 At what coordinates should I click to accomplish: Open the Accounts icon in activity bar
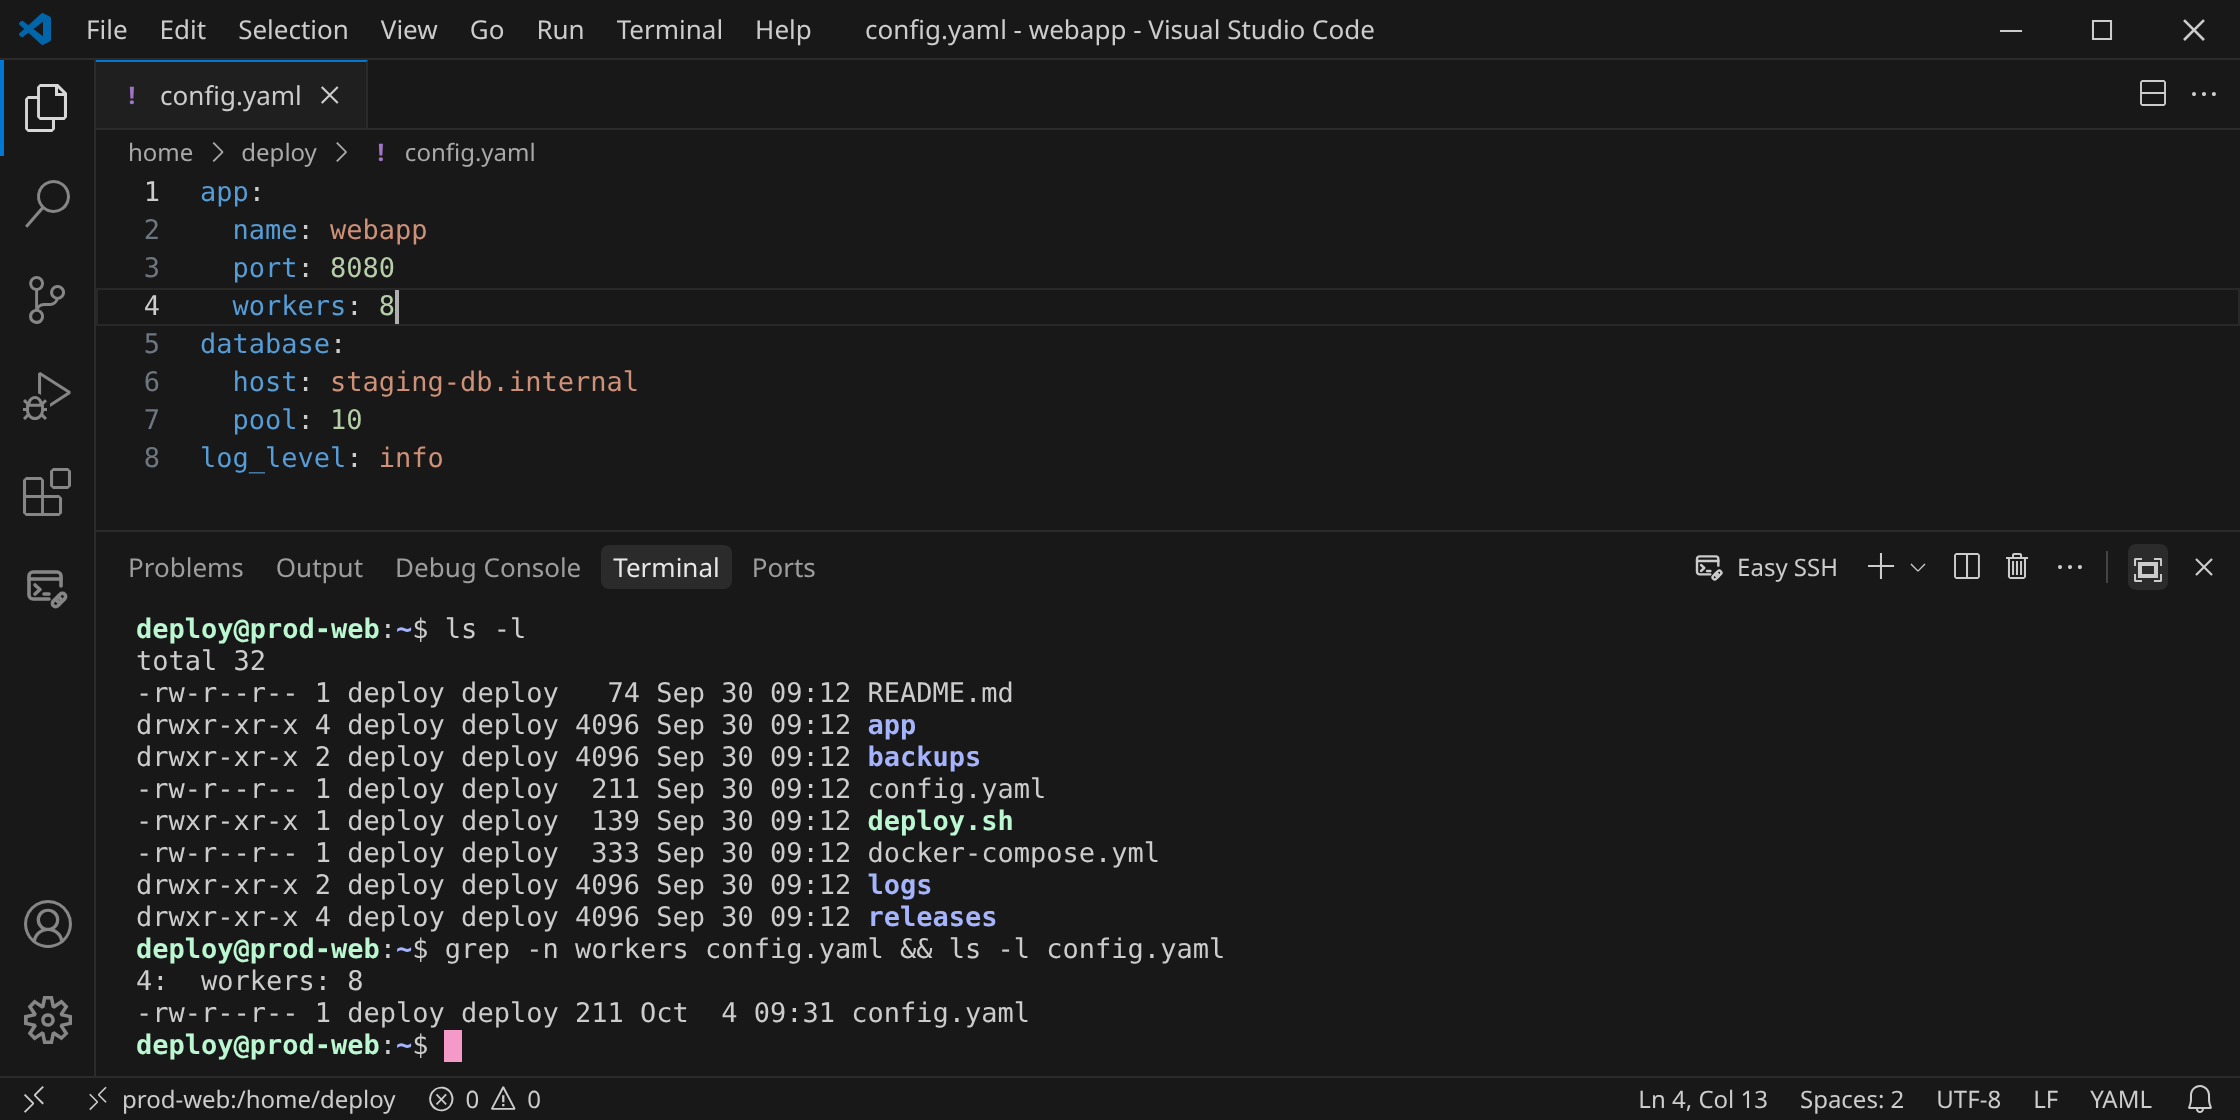[x=47, y=924]
